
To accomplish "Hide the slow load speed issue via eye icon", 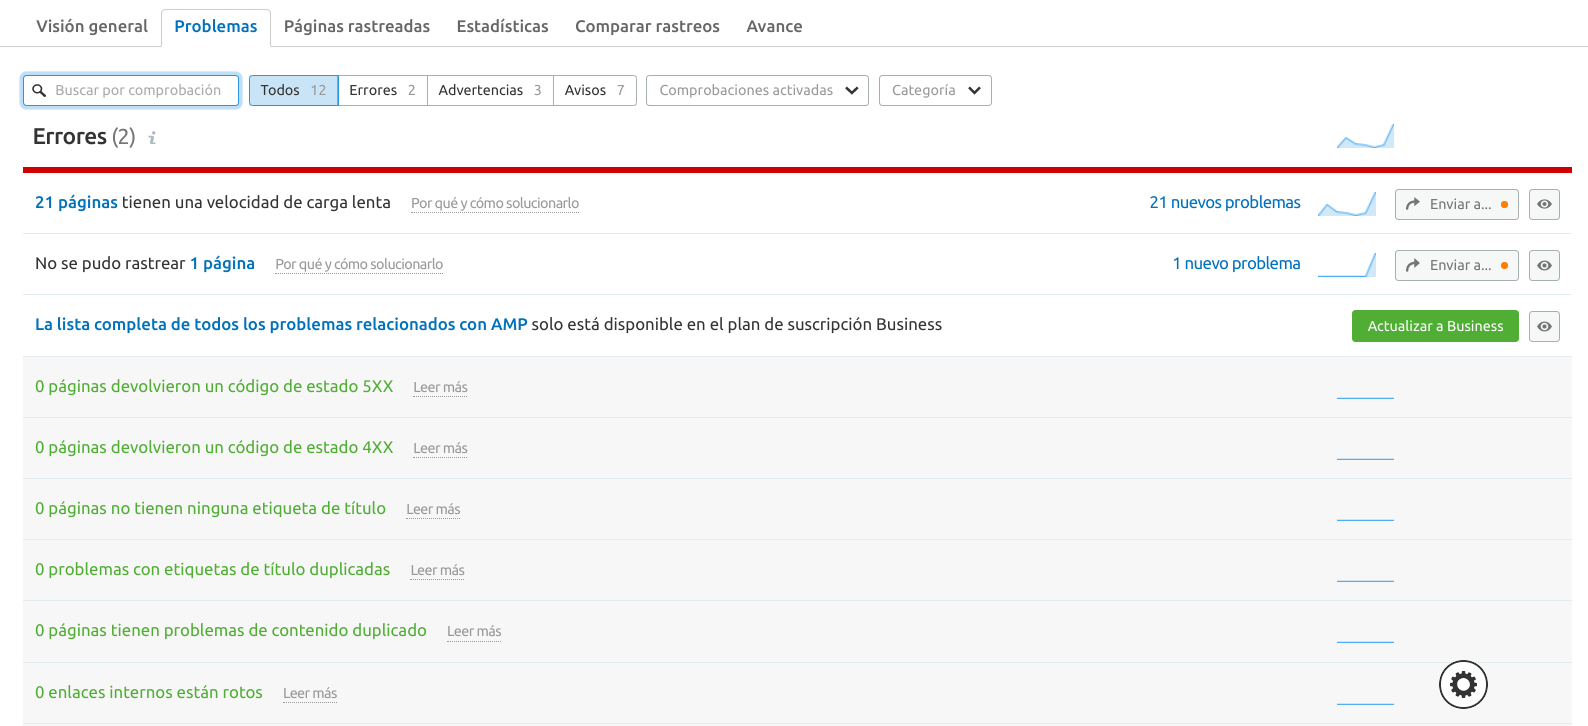I will [1544, 204].
